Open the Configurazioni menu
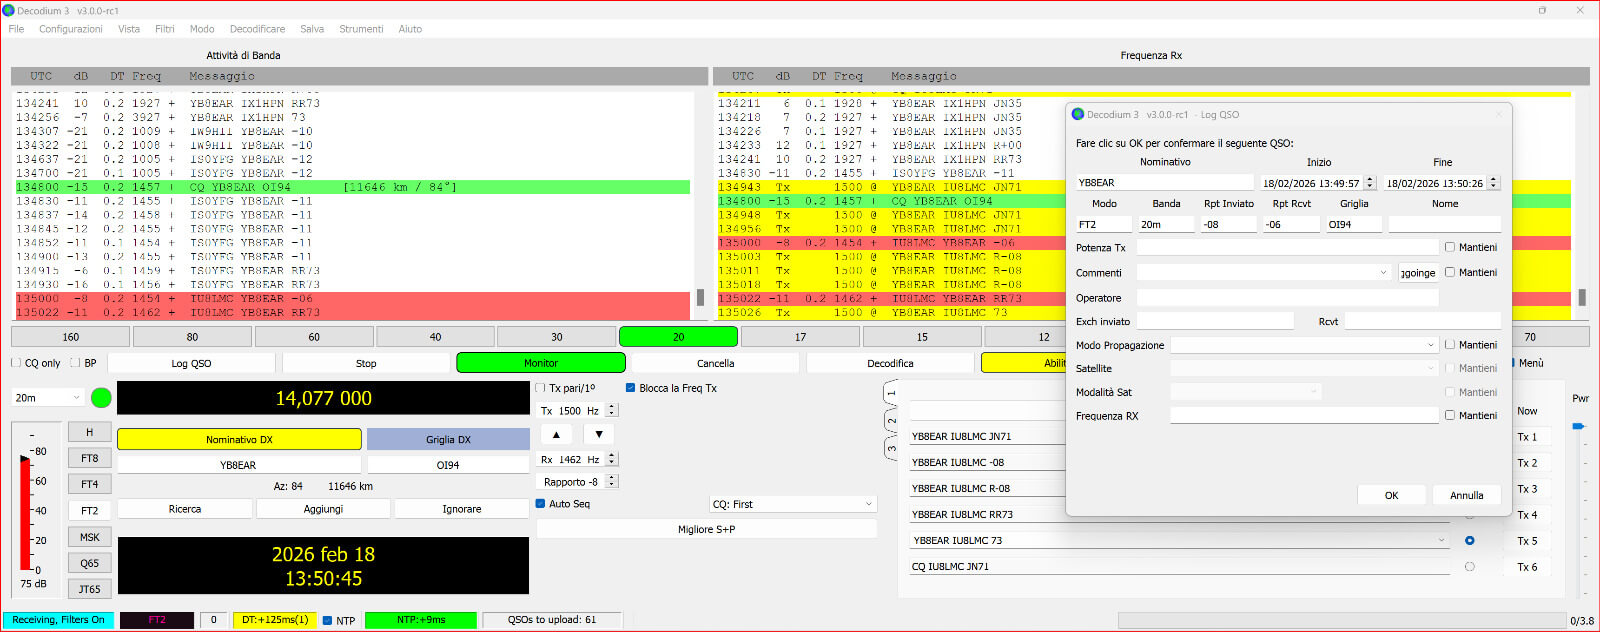 pos(71,29)
